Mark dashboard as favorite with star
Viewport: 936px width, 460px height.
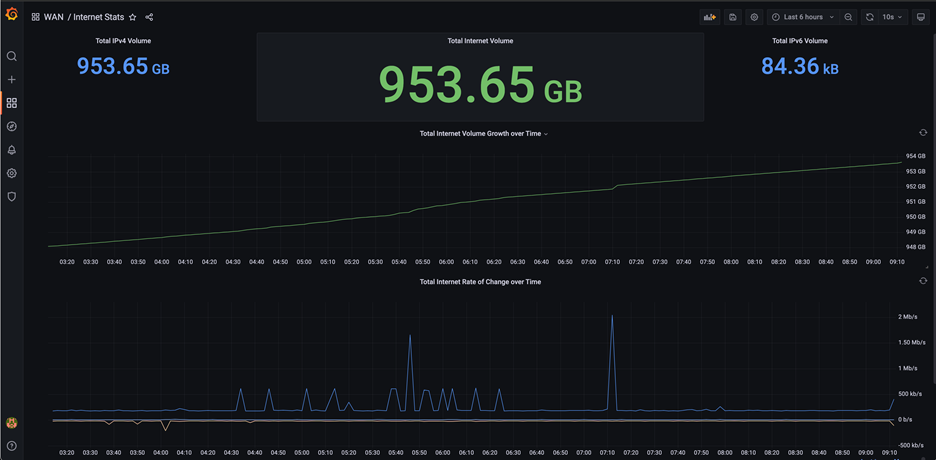click(x=133, y=17)
